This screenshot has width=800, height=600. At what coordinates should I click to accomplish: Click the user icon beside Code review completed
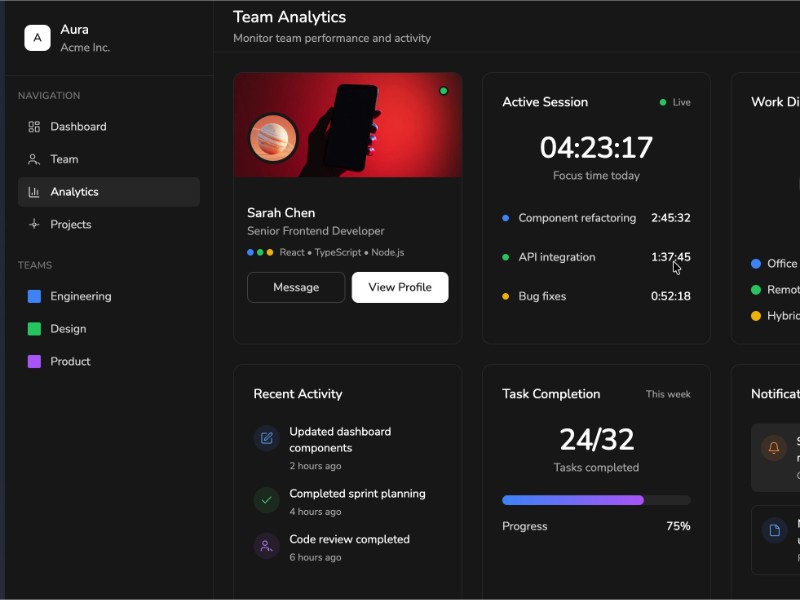point(266,546)
